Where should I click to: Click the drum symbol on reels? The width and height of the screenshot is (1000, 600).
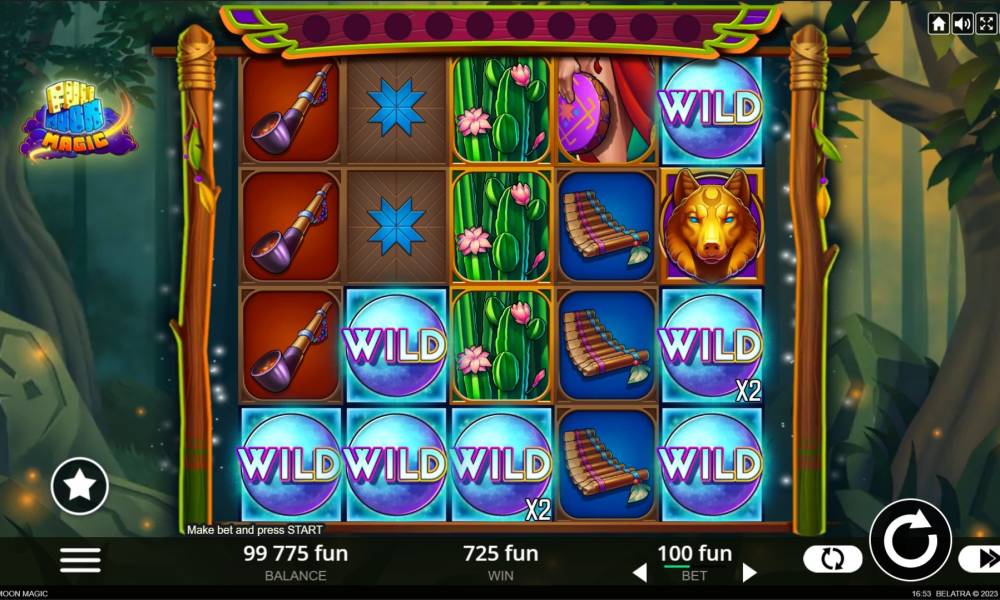coord(606,110)
